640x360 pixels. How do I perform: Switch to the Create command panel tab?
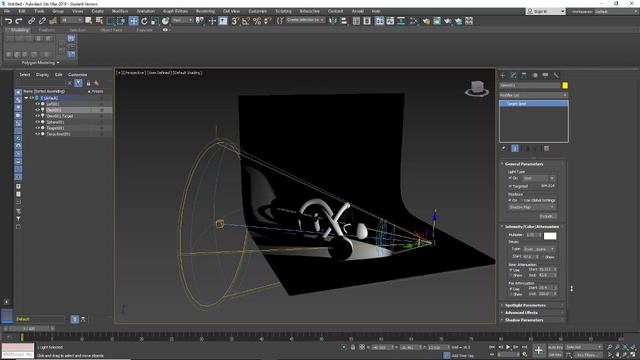click(503, 75)
